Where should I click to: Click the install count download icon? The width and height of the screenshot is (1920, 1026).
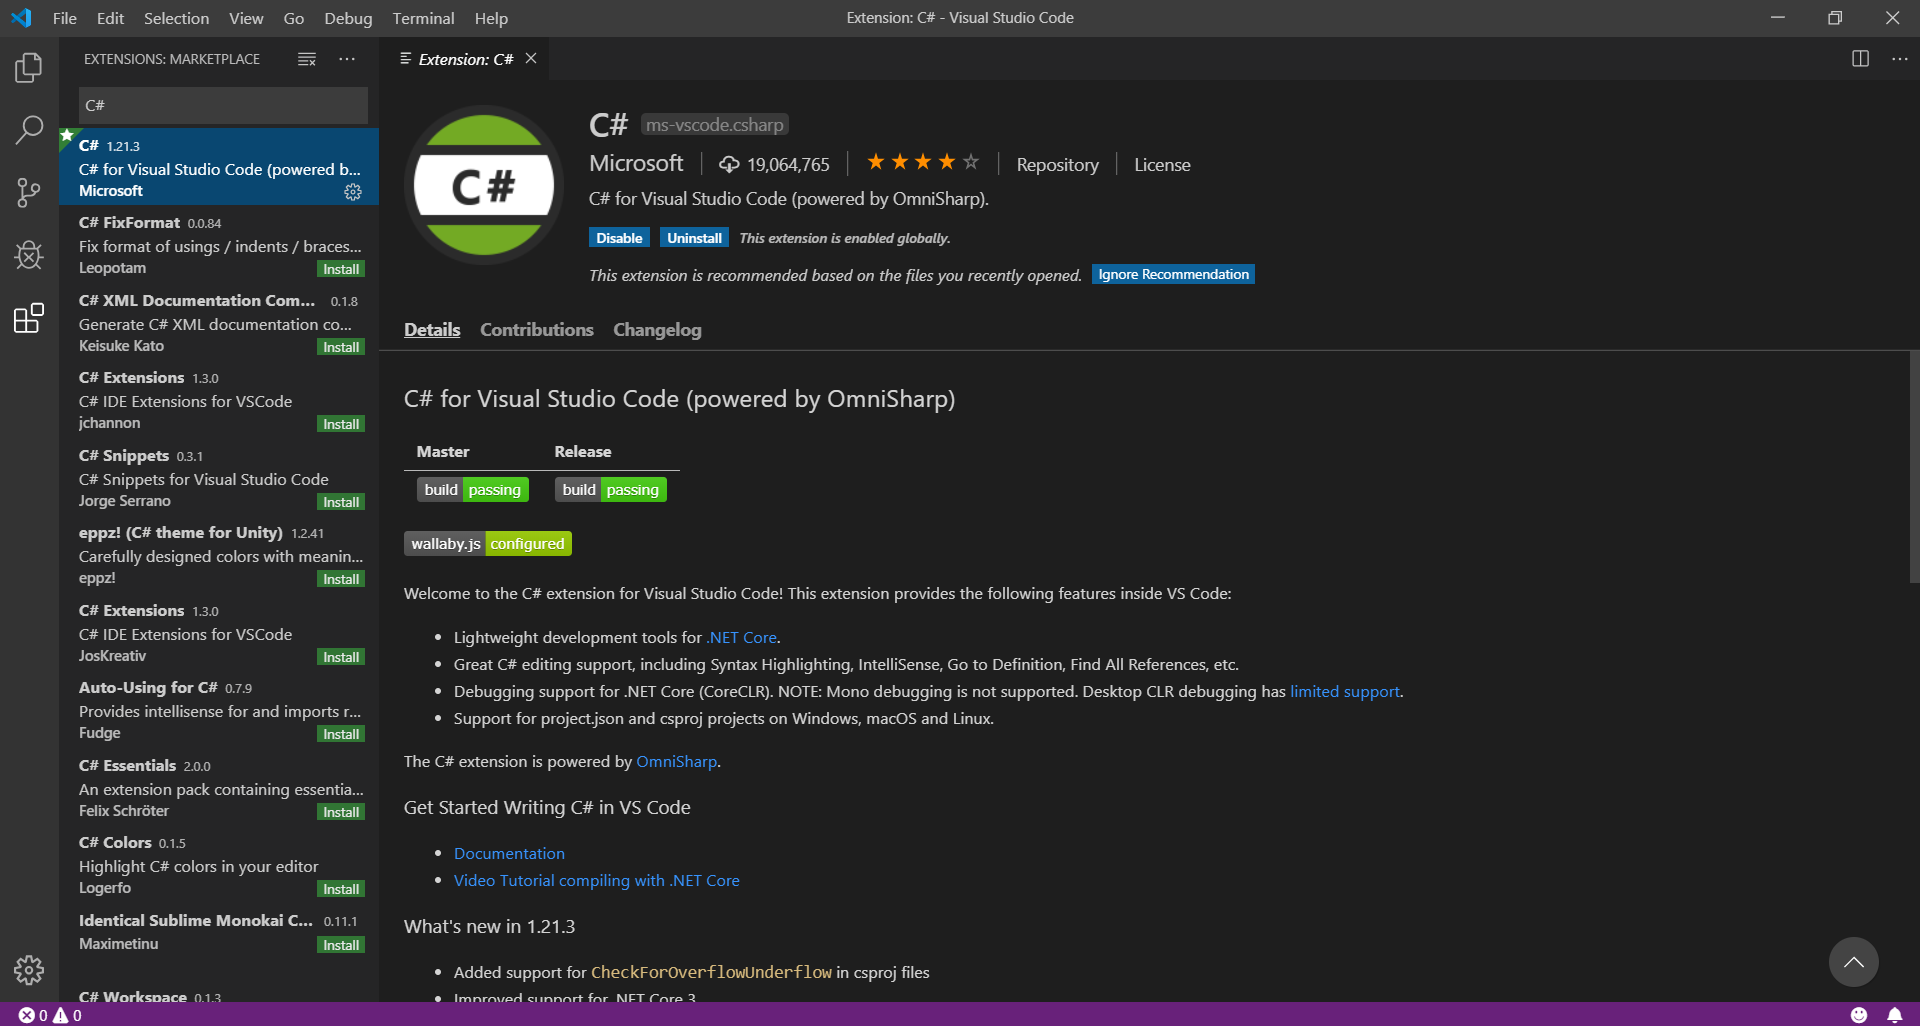pyautogui.click(x=729, y=164)
